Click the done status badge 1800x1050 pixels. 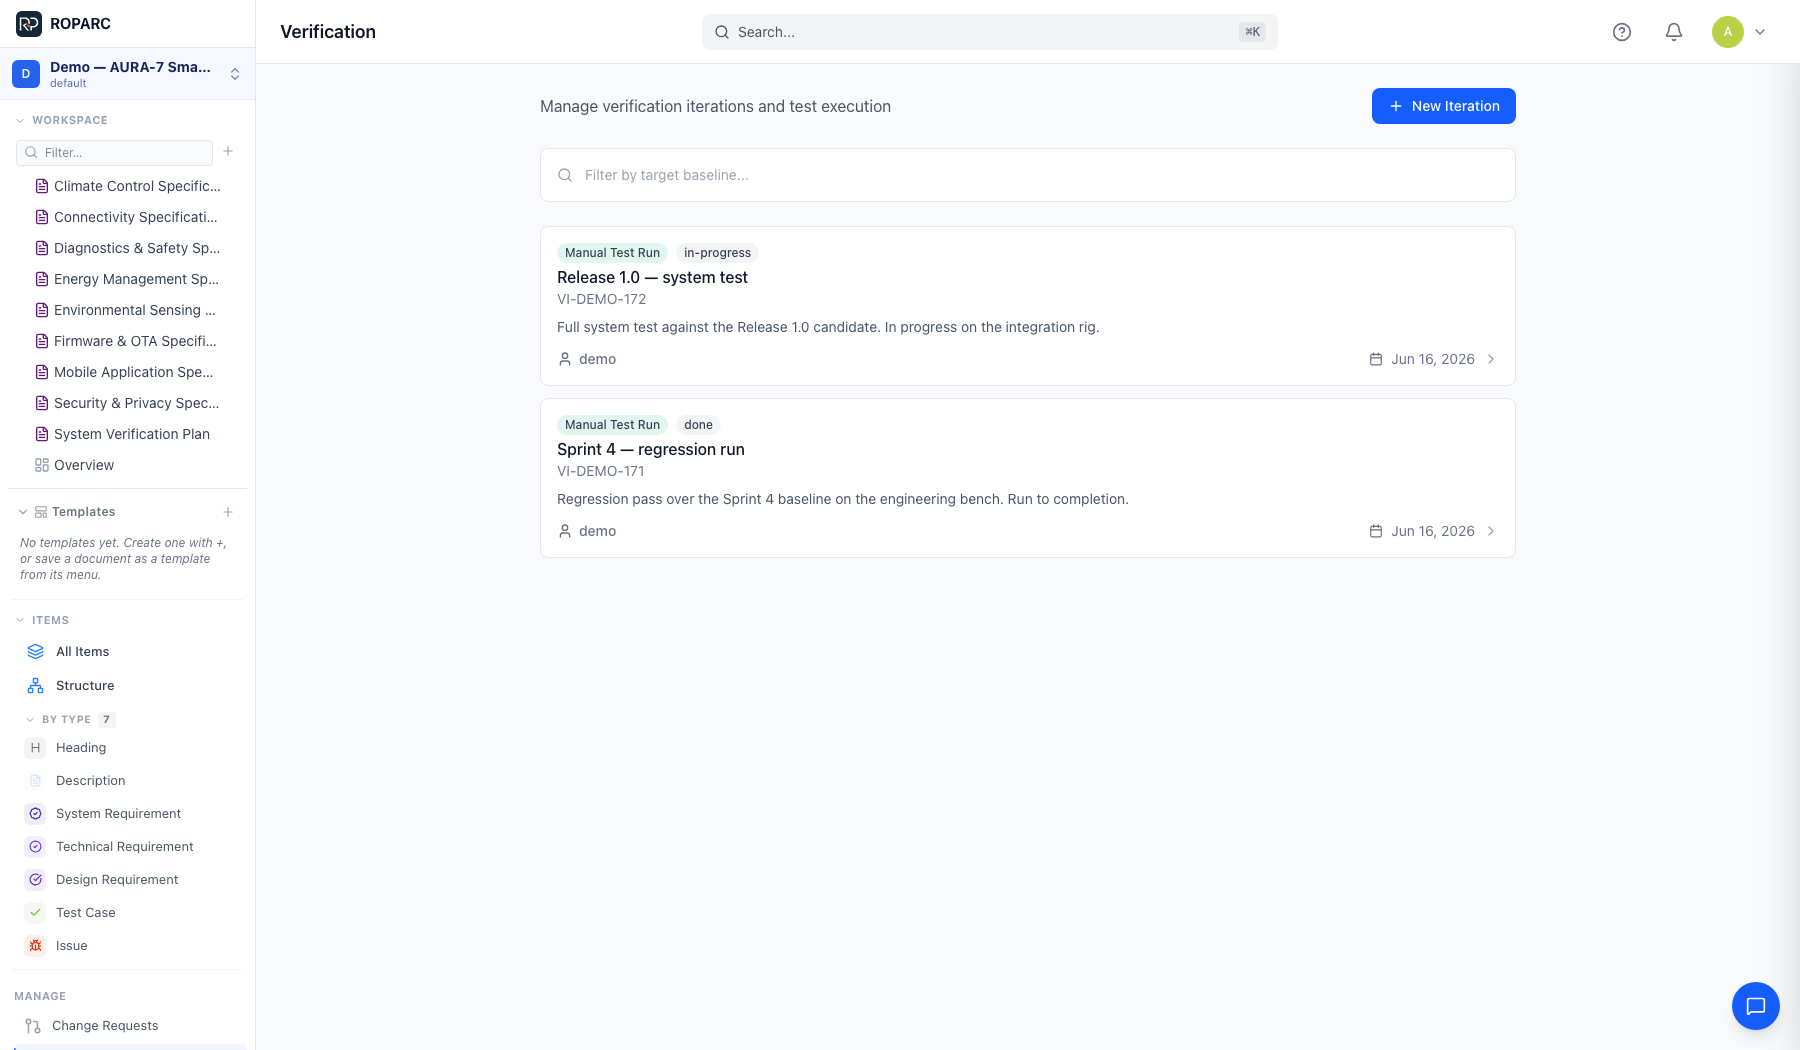698,425
